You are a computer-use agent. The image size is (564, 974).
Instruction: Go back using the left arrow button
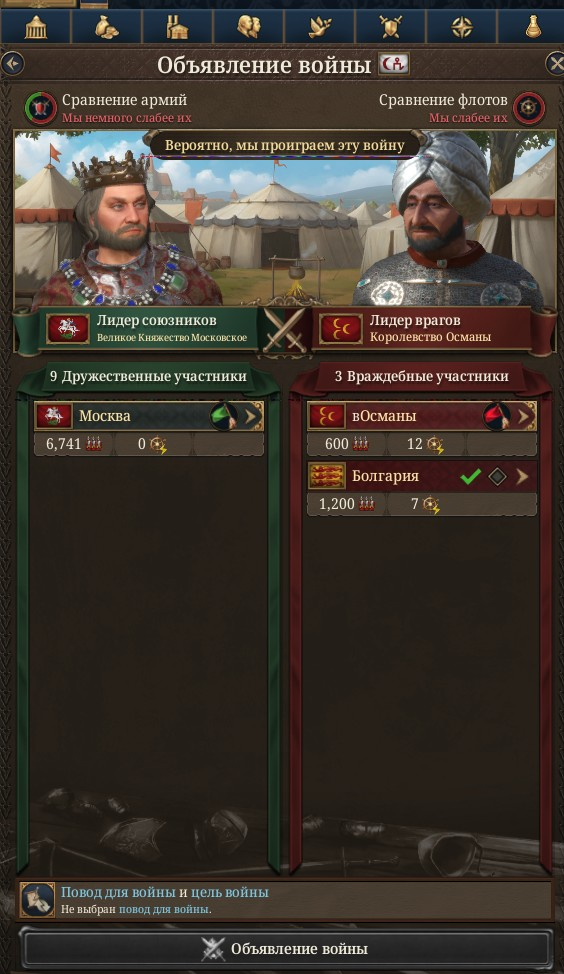(12, 63)
